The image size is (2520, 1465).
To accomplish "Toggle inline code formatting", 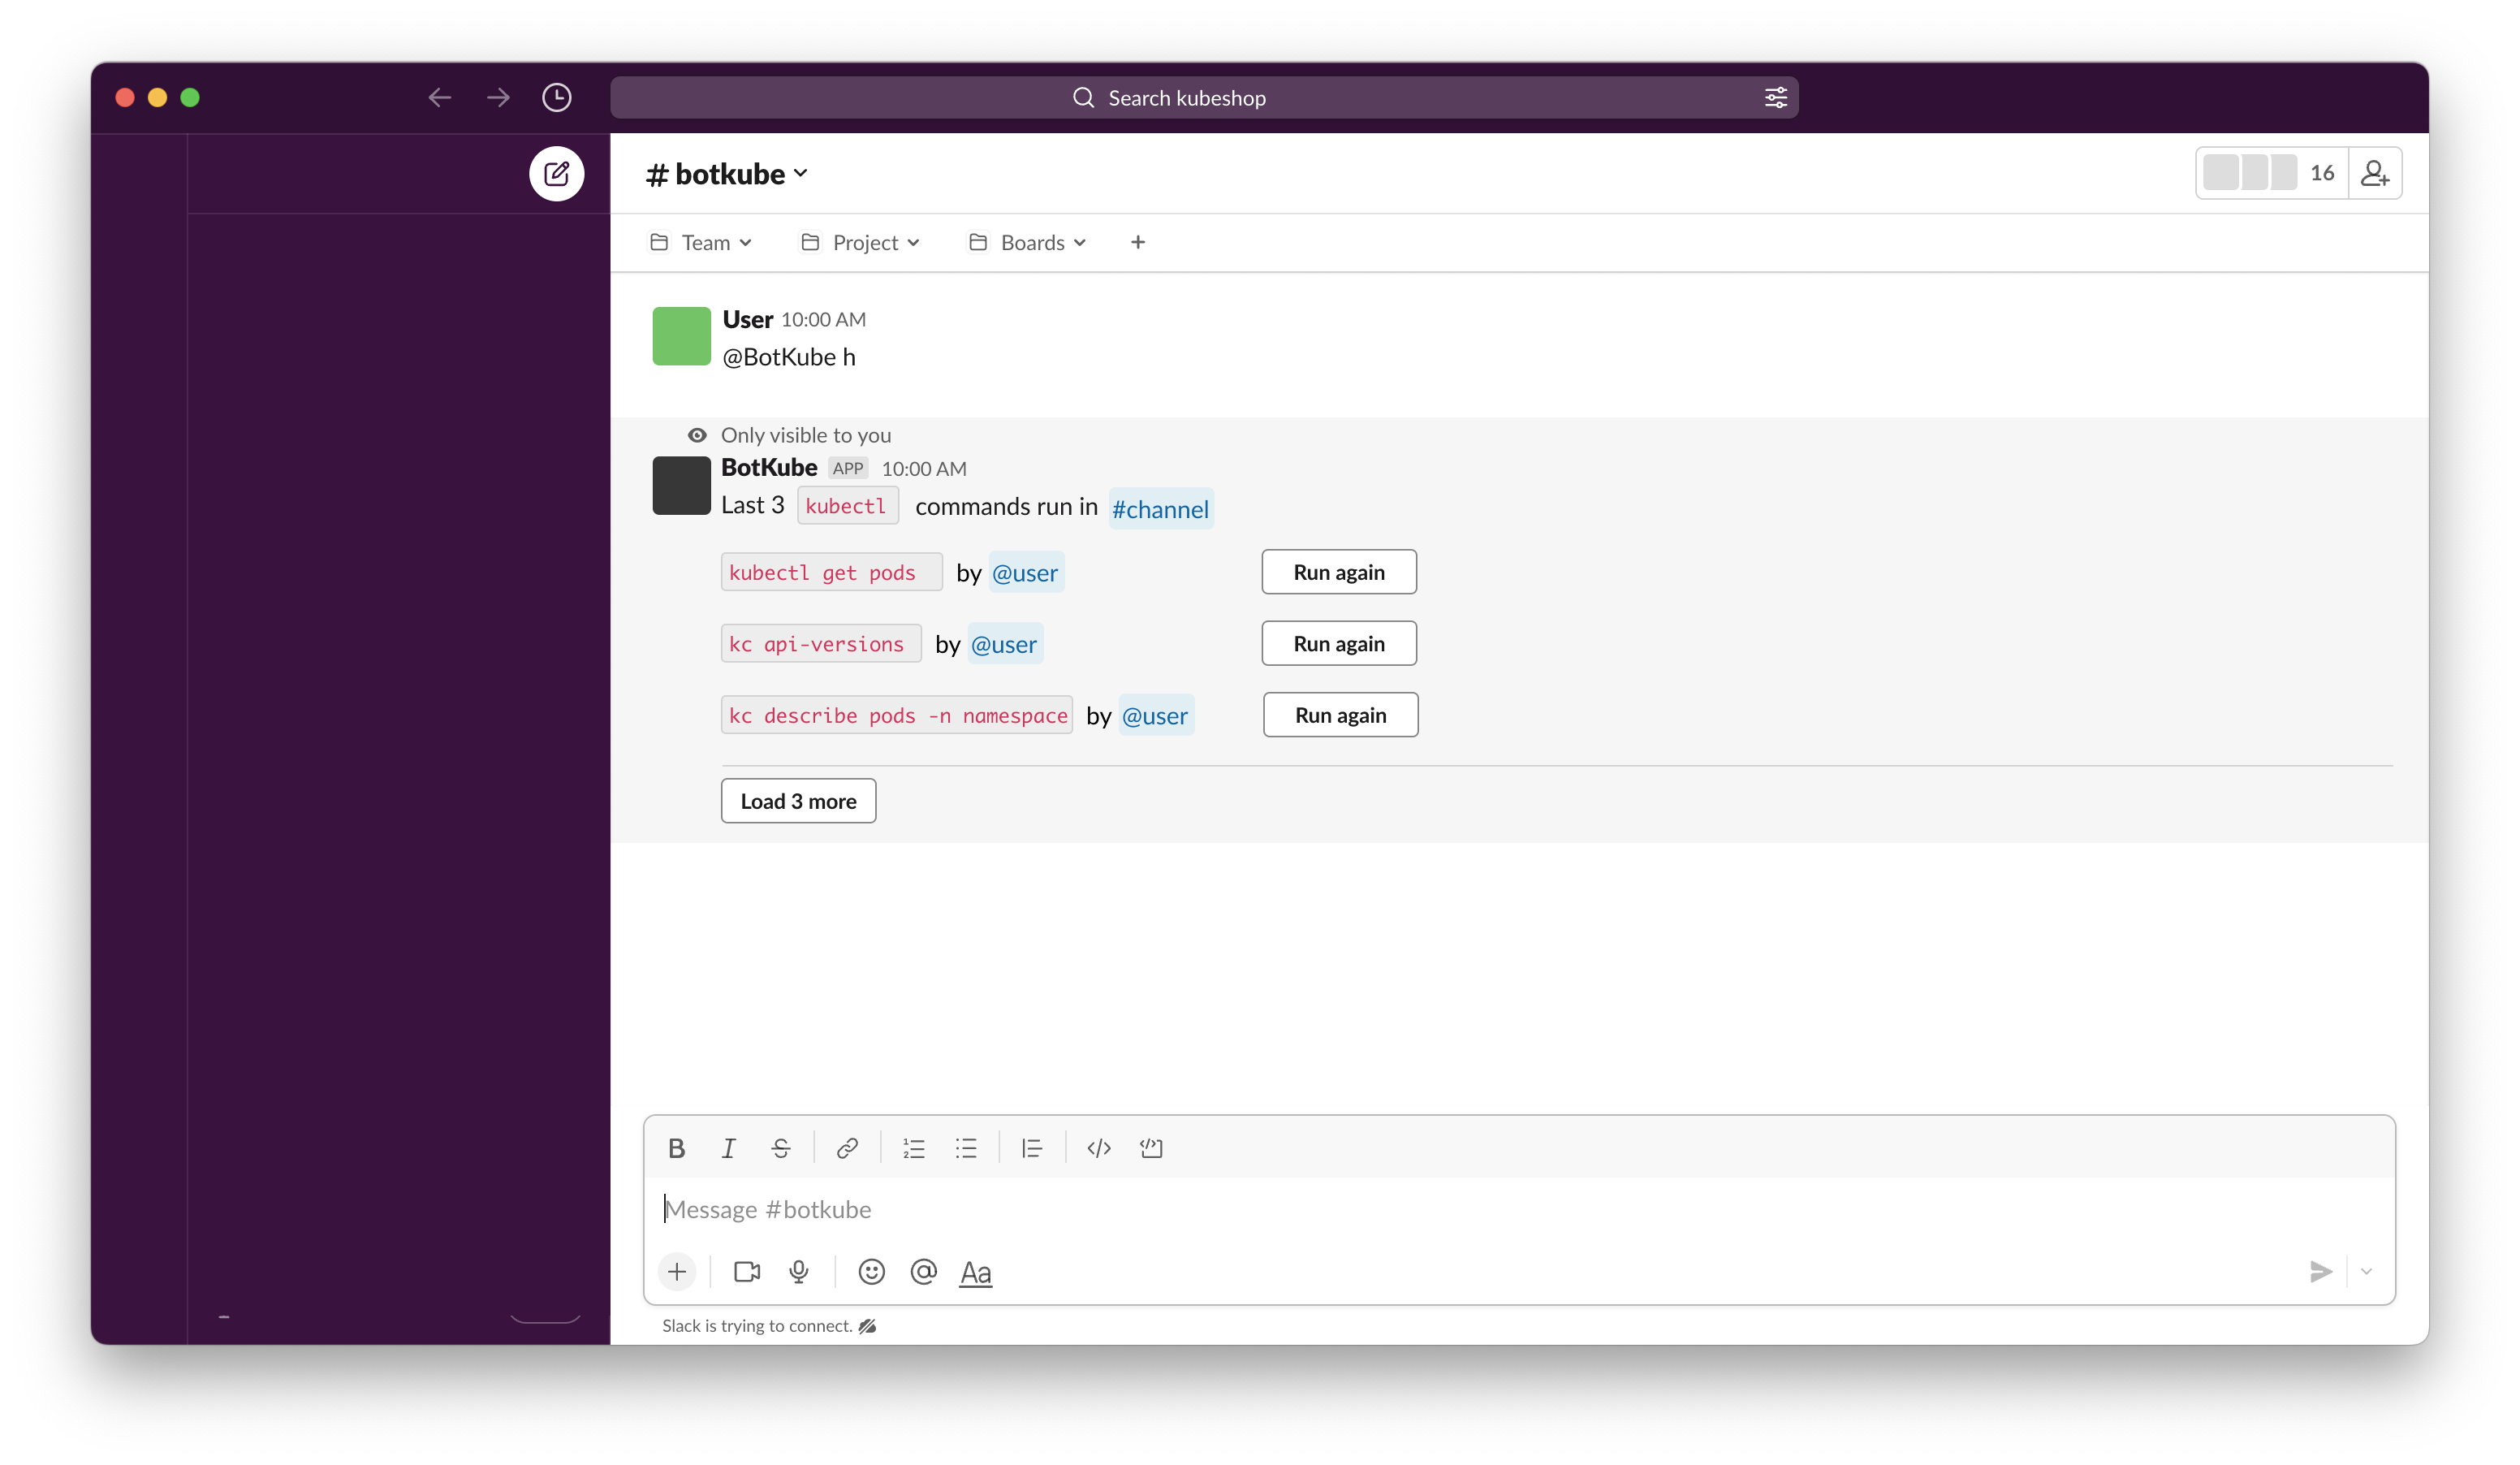I will pos(1099,1148).
